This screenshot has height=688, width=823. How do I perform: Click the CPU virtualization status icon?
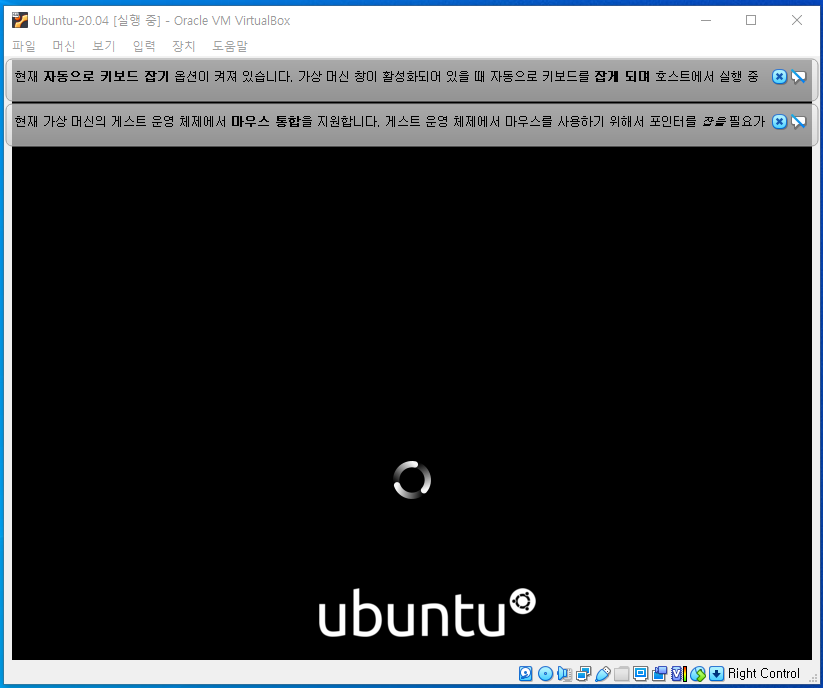(679, 673)
